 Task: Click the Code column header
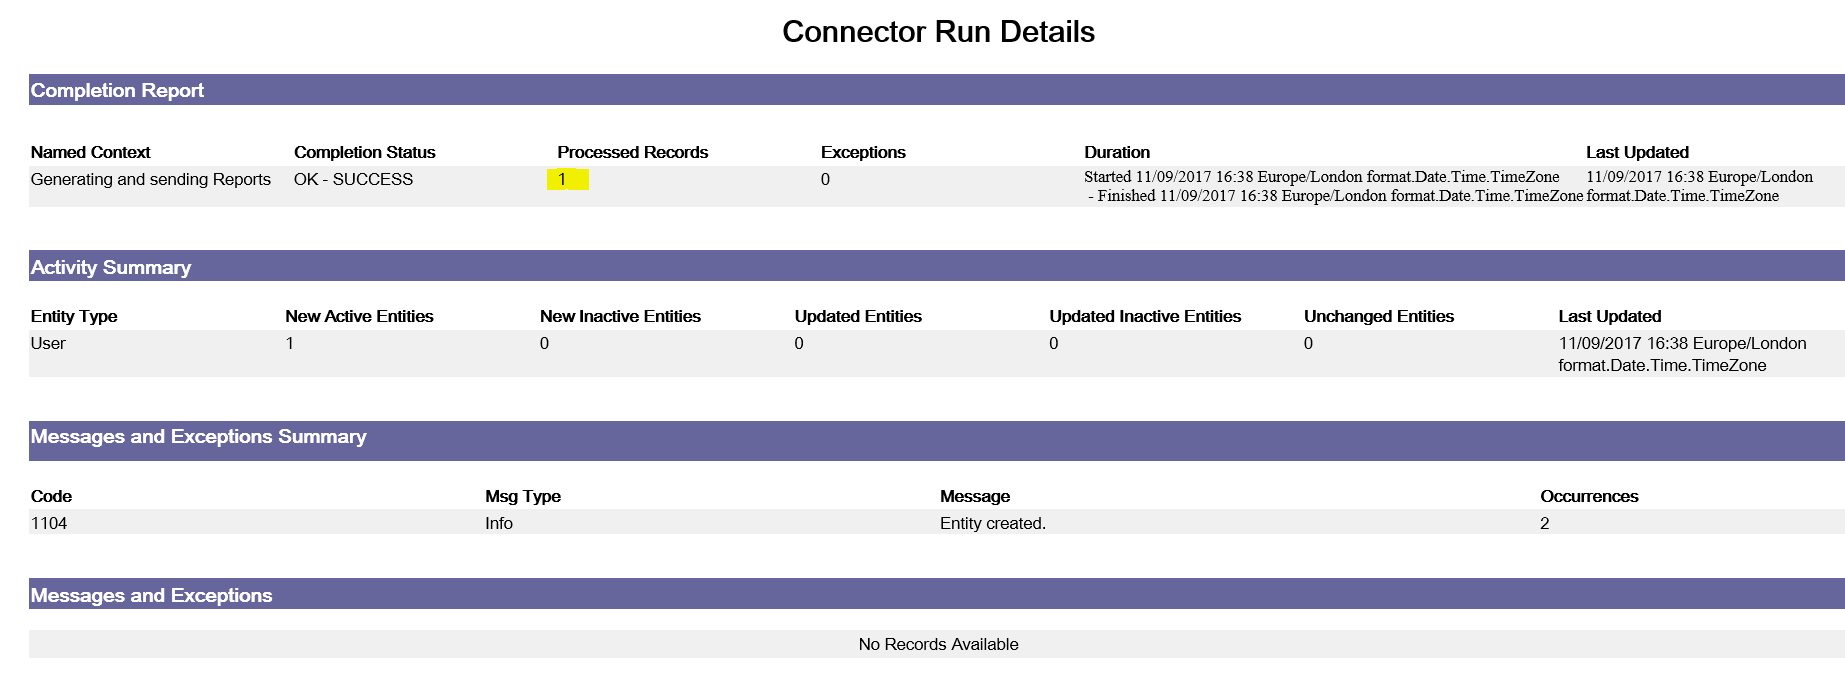51,496
